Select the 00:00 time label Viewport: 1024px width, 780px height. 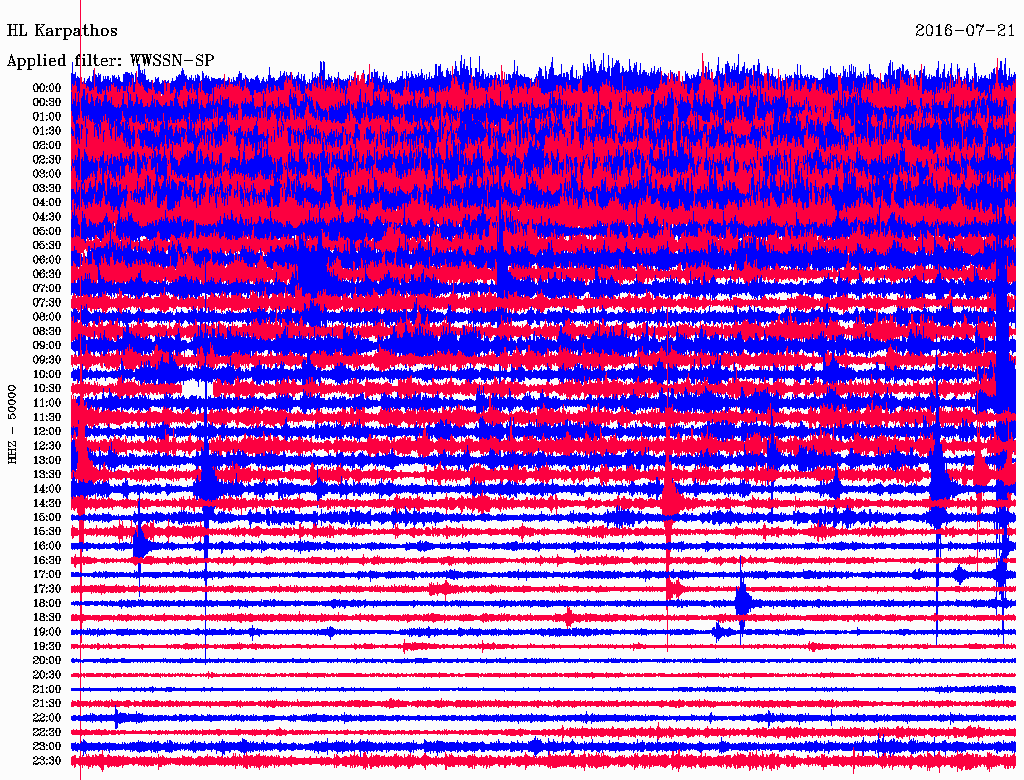tap(47, 88)
